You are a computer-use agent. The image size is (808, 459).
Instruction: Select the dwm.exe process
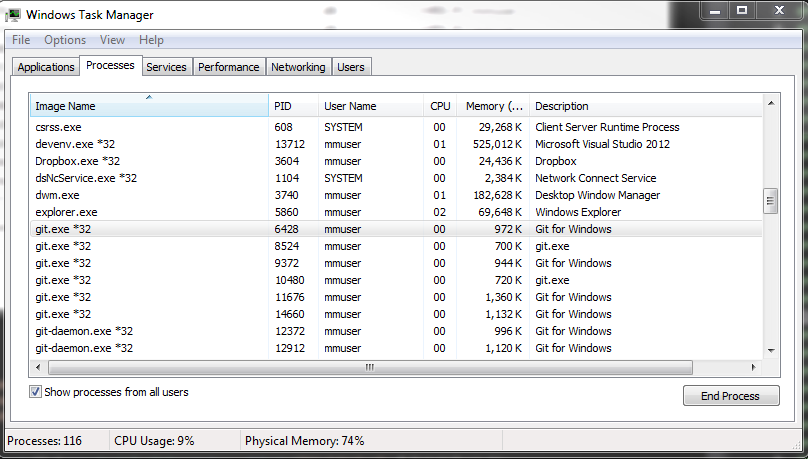tap(396, 195)
